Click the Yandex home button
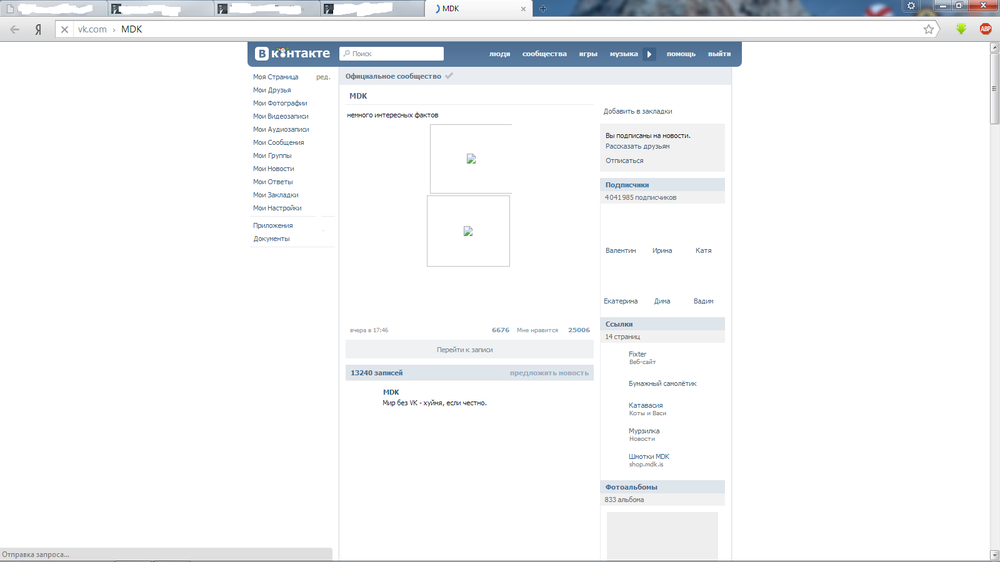 [x=38, y=29]
